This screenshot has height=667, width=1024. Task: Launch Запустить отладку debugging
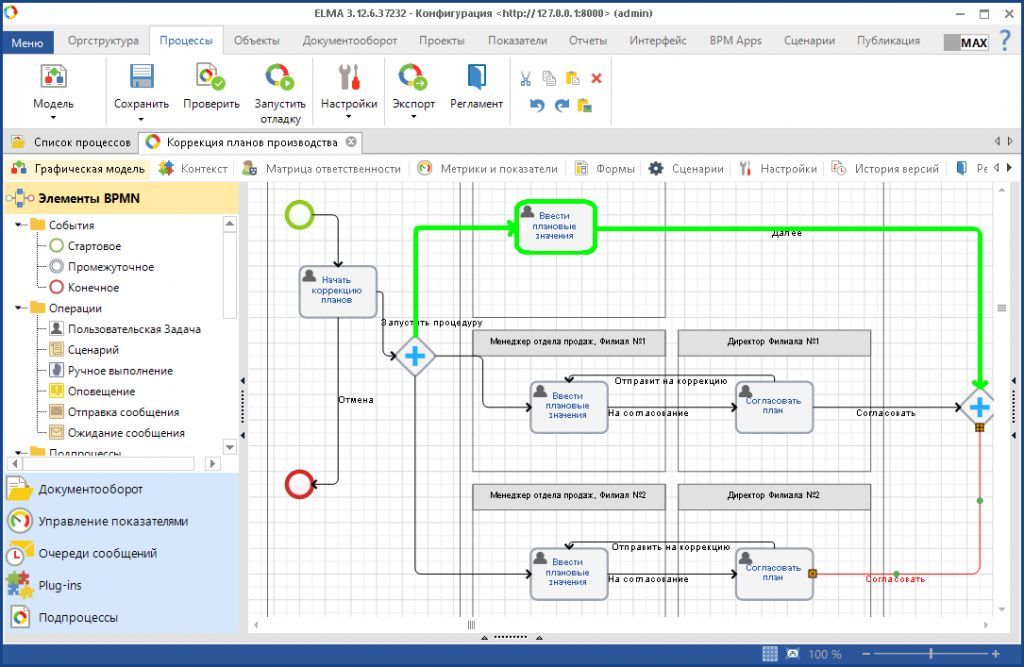click(280, 76)
